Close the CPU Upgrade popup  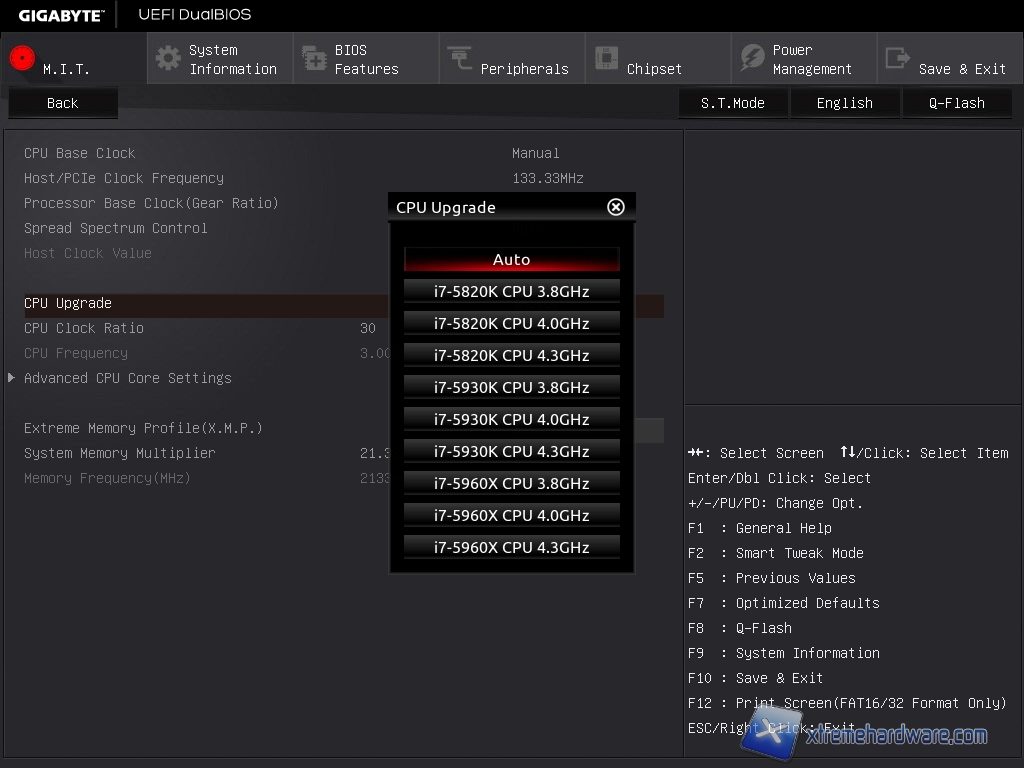point(616,207)
